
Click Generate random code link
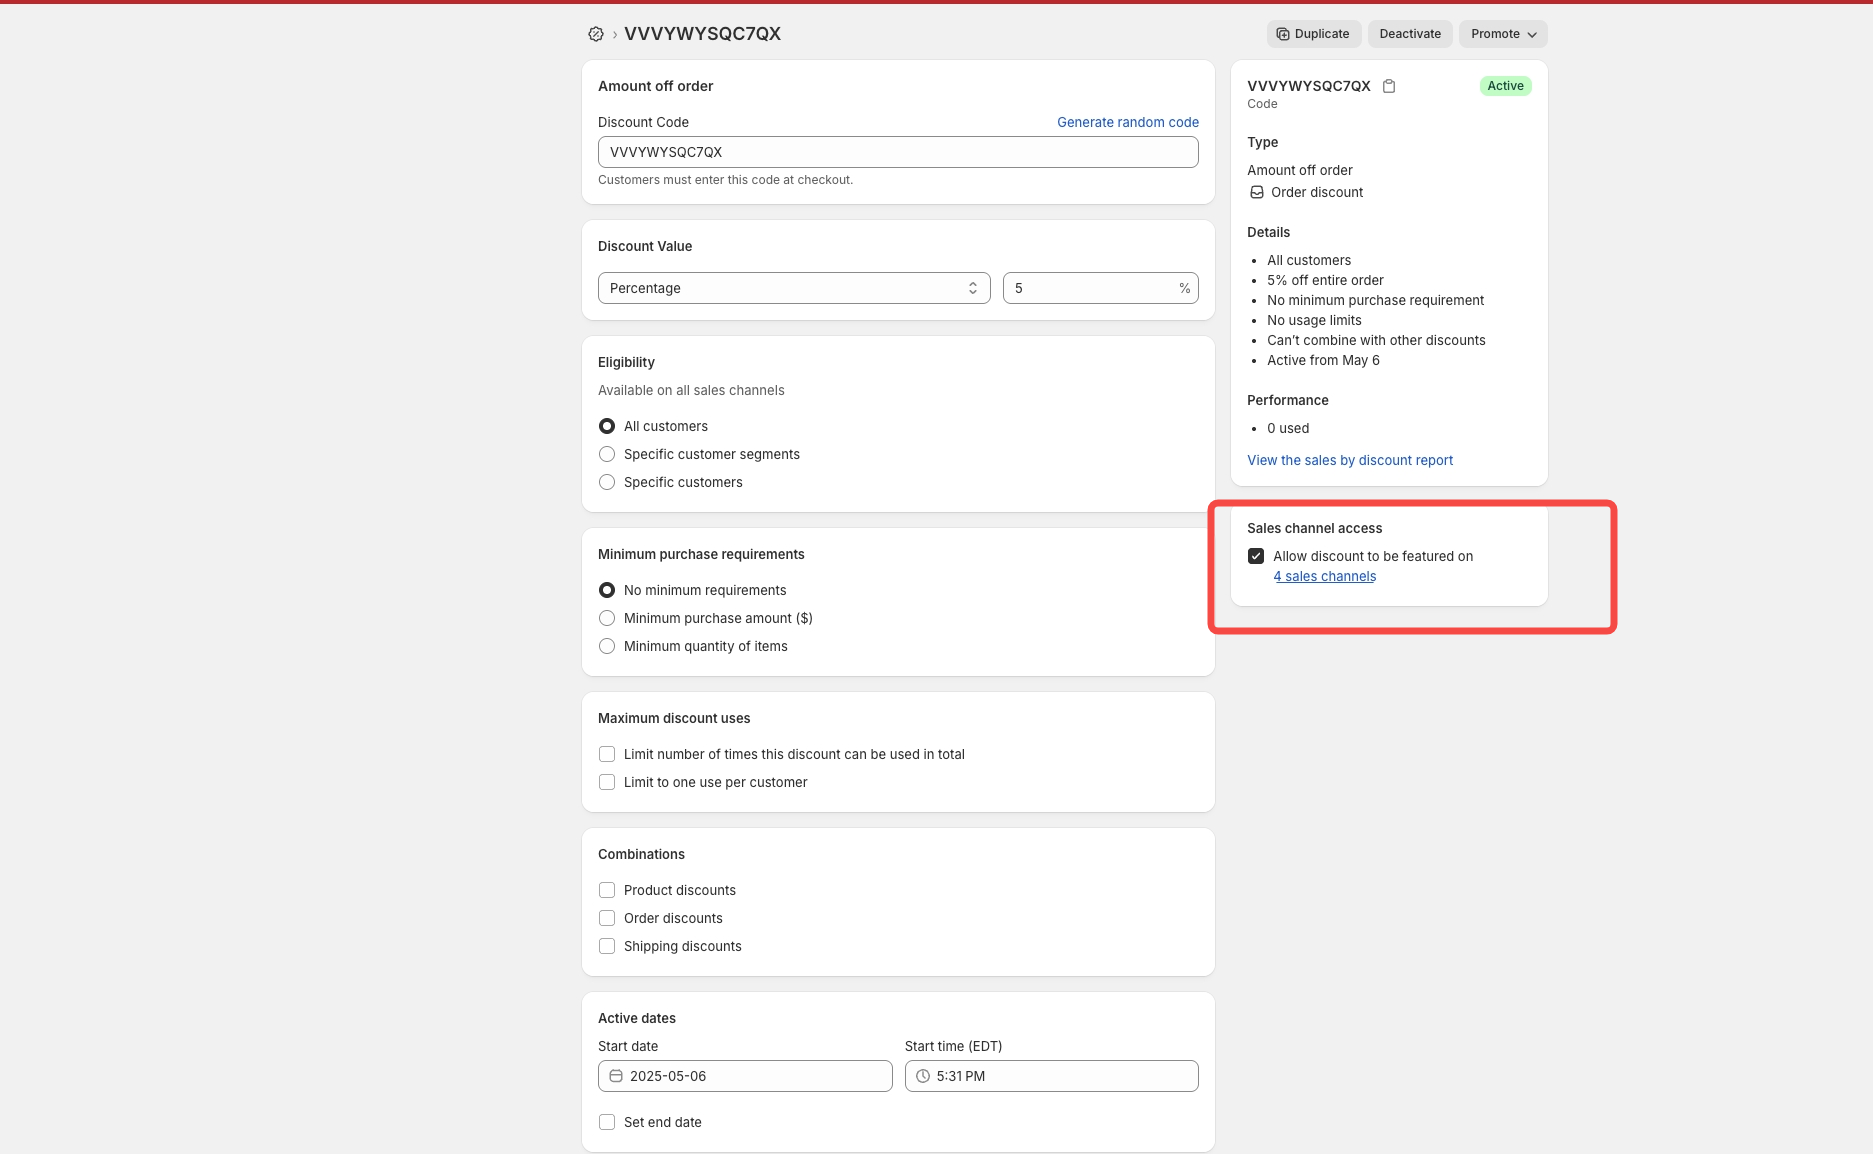pos(1127,122)
